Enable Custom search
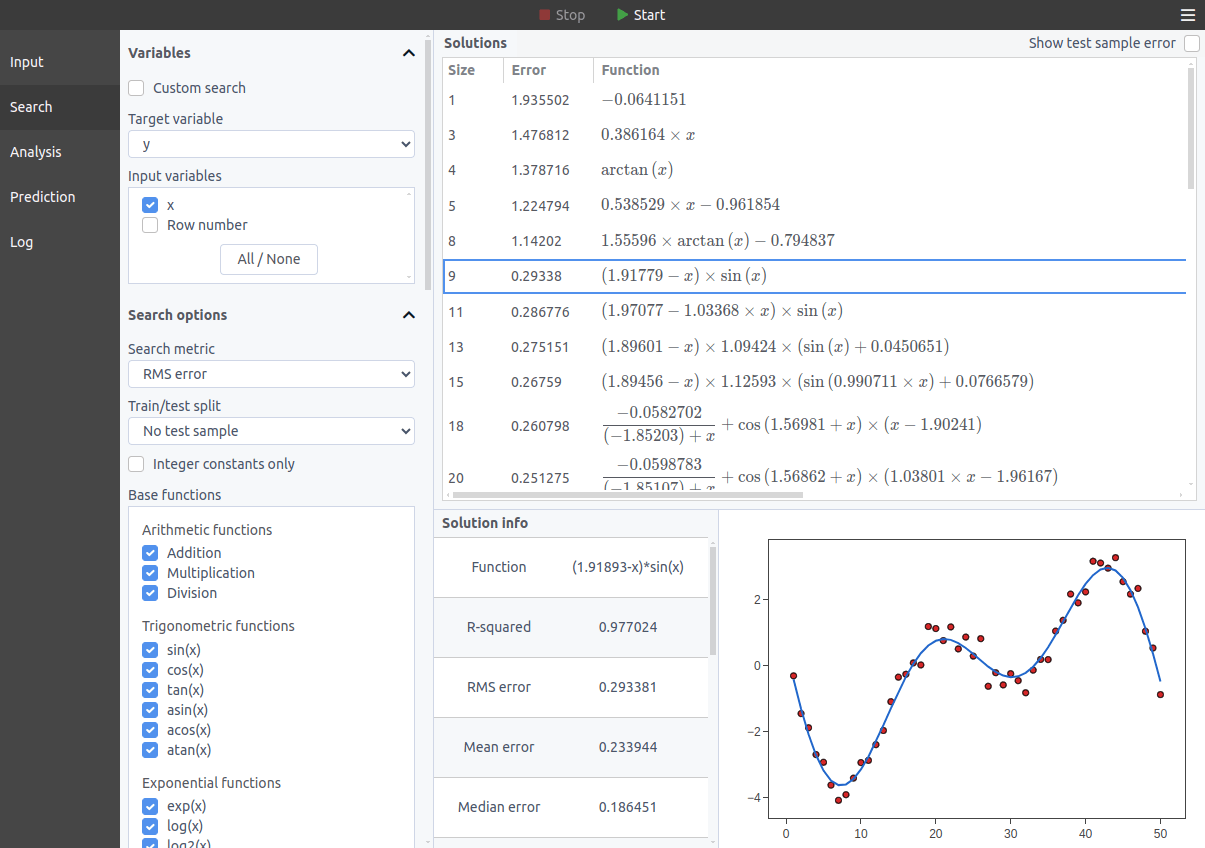Image resolution: width=1205 pixels, height=848 pixels. pyautogui.click(x=136, y=87)
